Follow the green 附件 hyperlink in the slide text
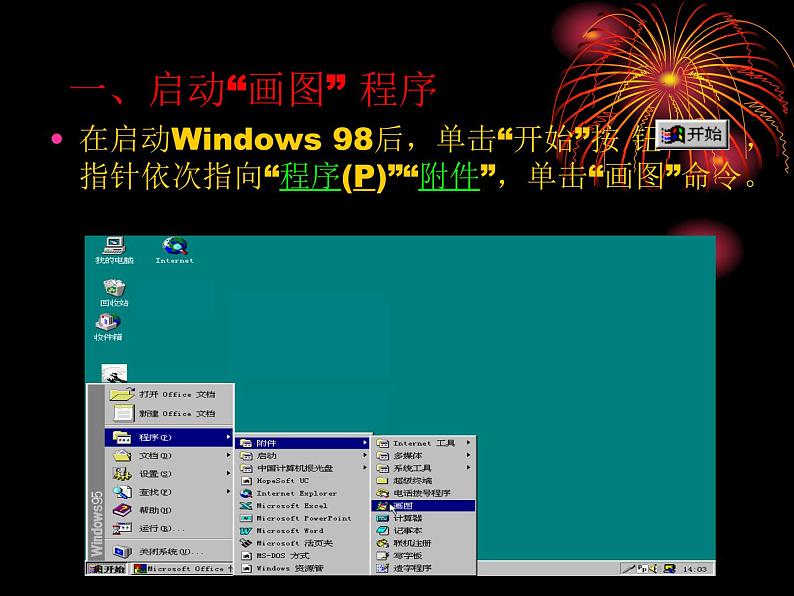This screenshot has height=596, width=794. (x=449, y=176)
